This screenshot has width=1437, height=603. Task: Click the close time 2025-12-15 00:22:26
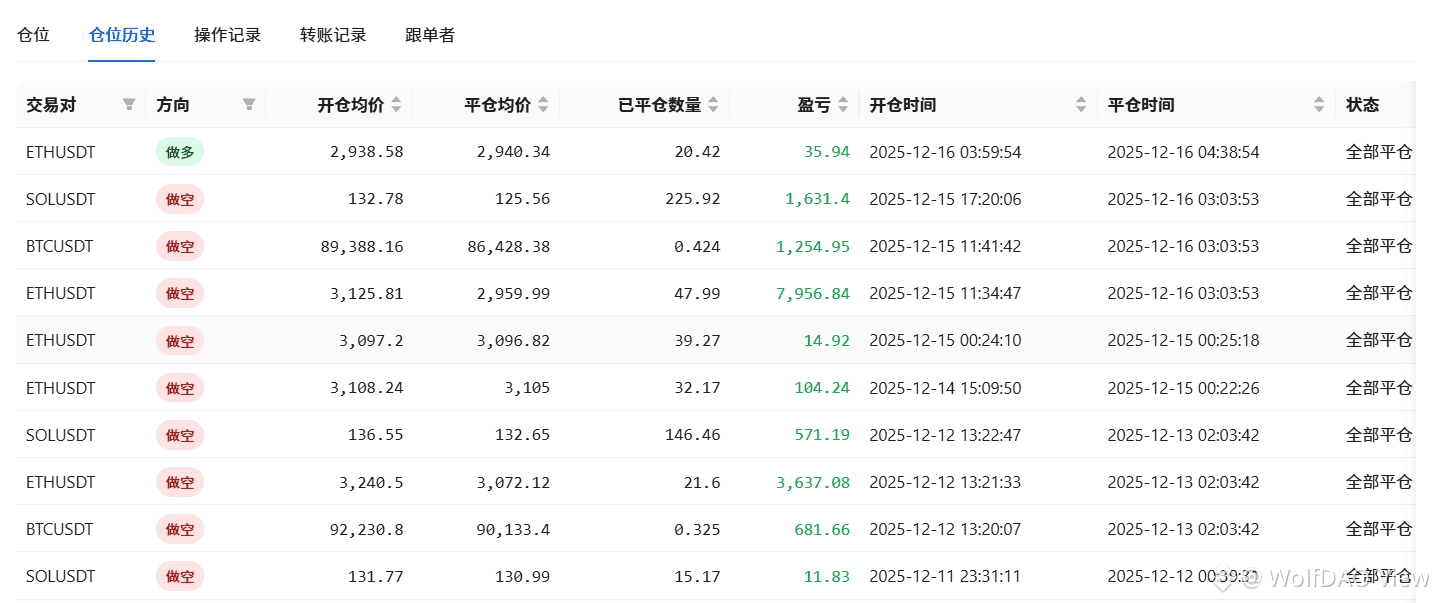1183,387
